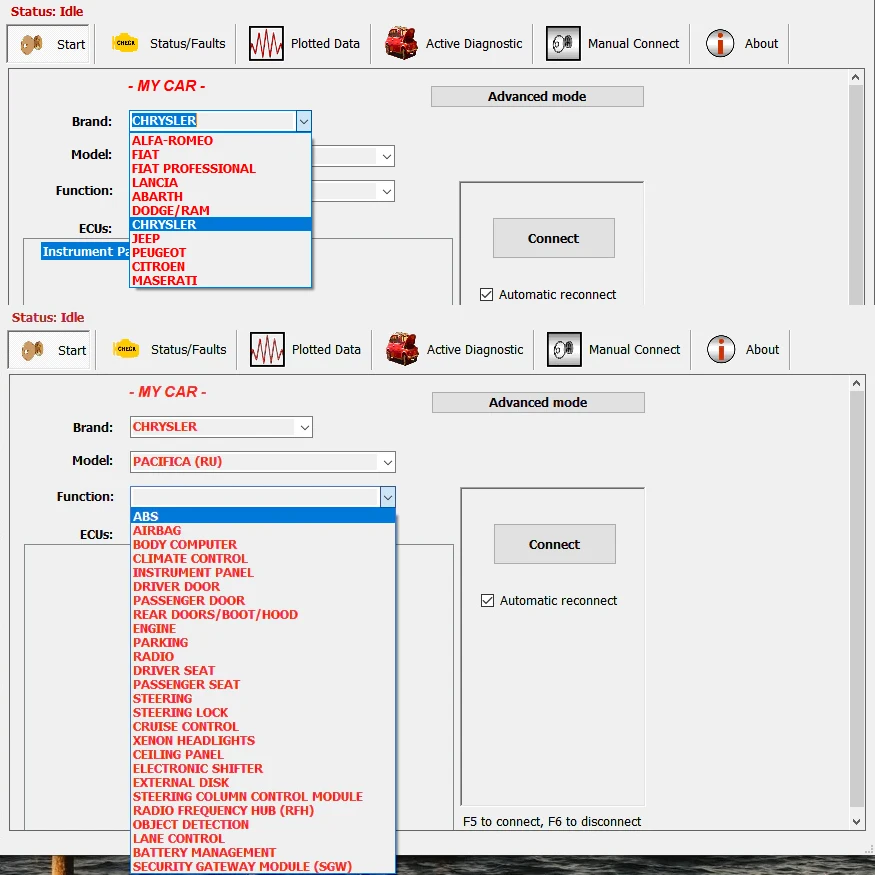Pick DRIVER DOOR function
This screenshot has height=875, width=875.
tap(263, 586)
